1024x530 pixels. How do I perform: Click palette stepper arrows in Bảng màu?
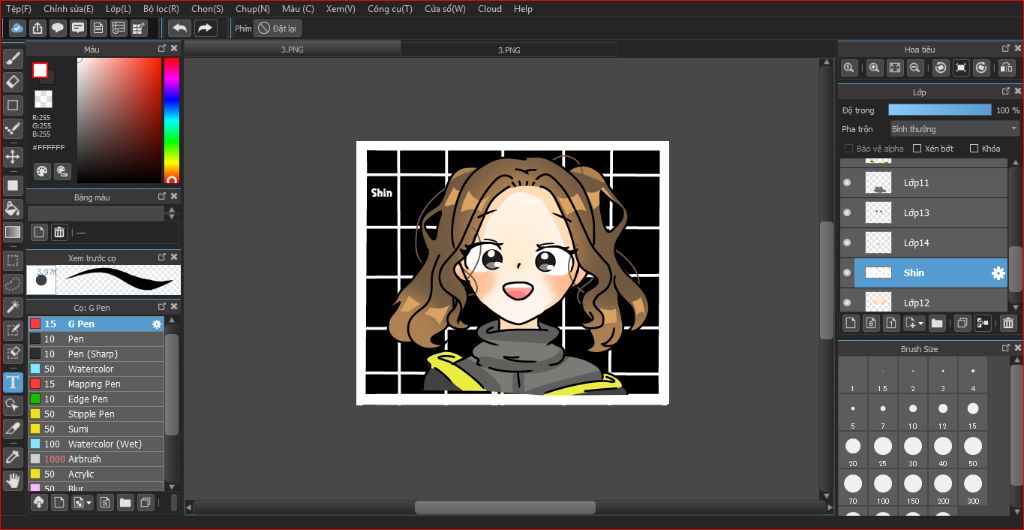tap(172, 213)
